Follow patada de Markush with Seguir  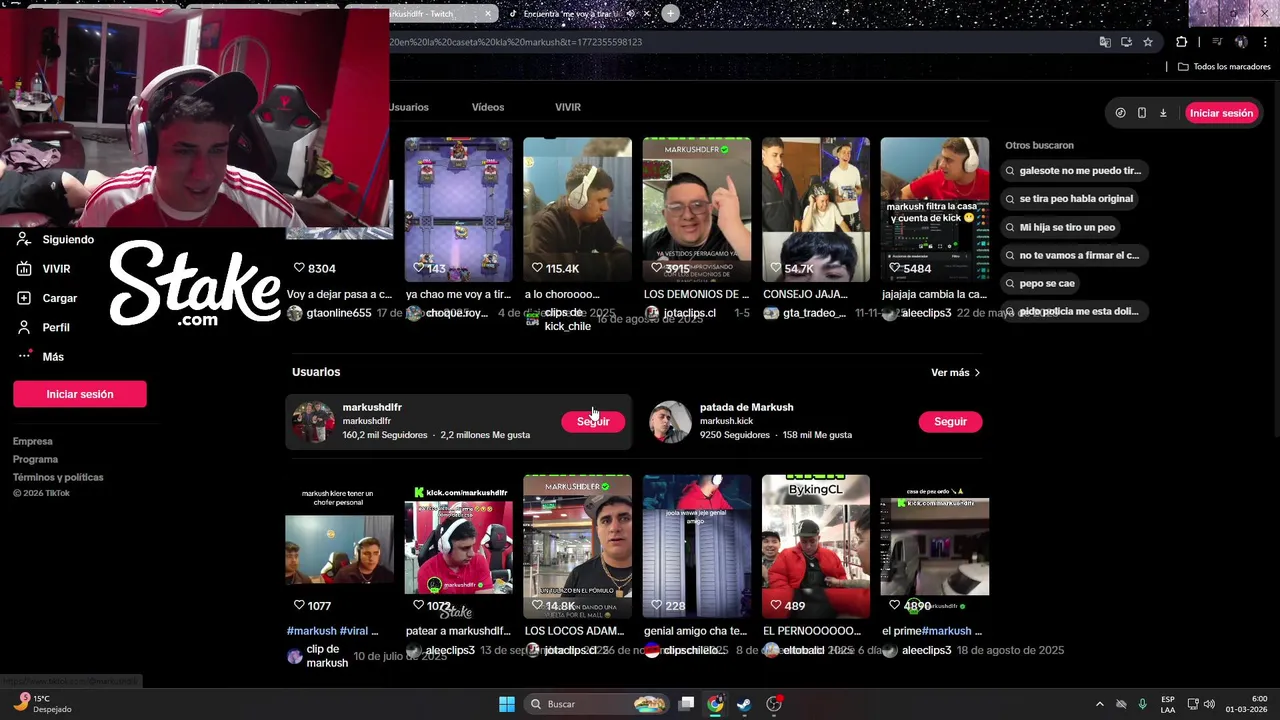click(x=950, y=422)
